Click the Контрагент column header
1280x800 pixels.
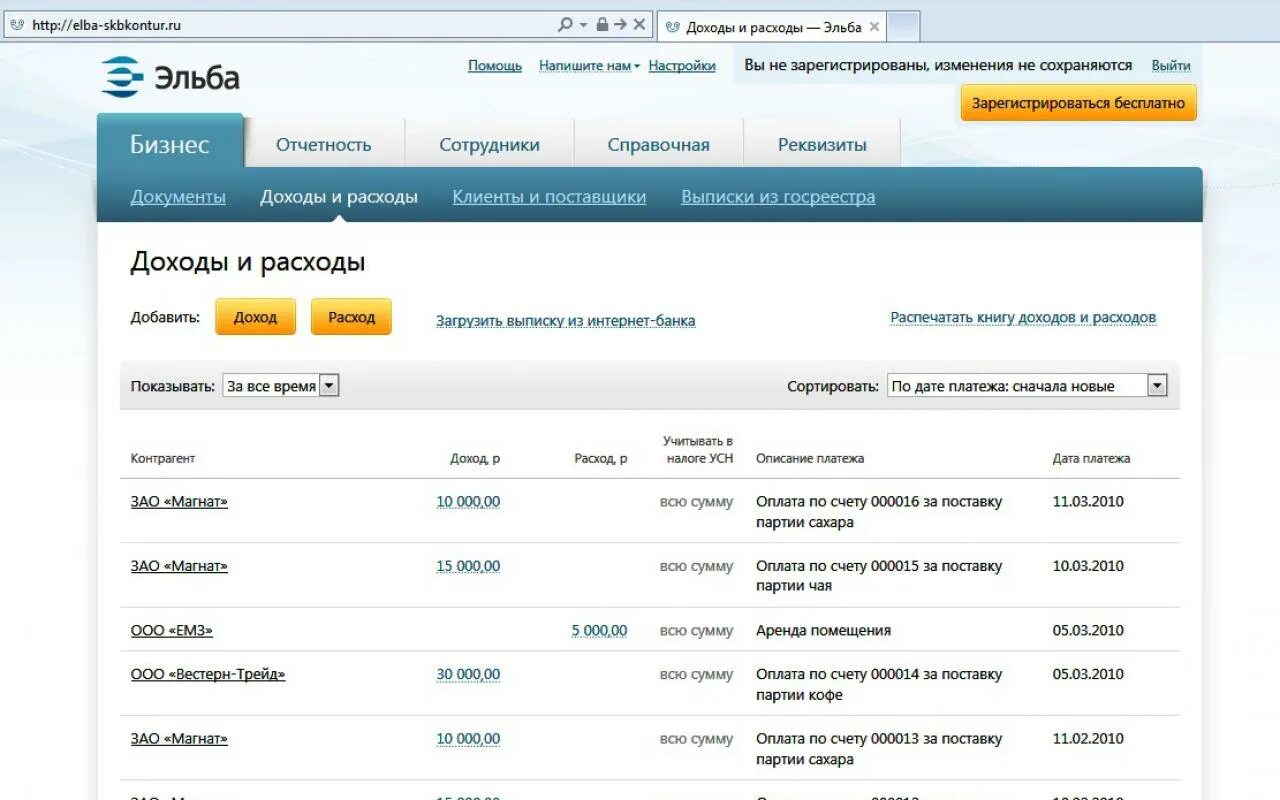point(163,459)
